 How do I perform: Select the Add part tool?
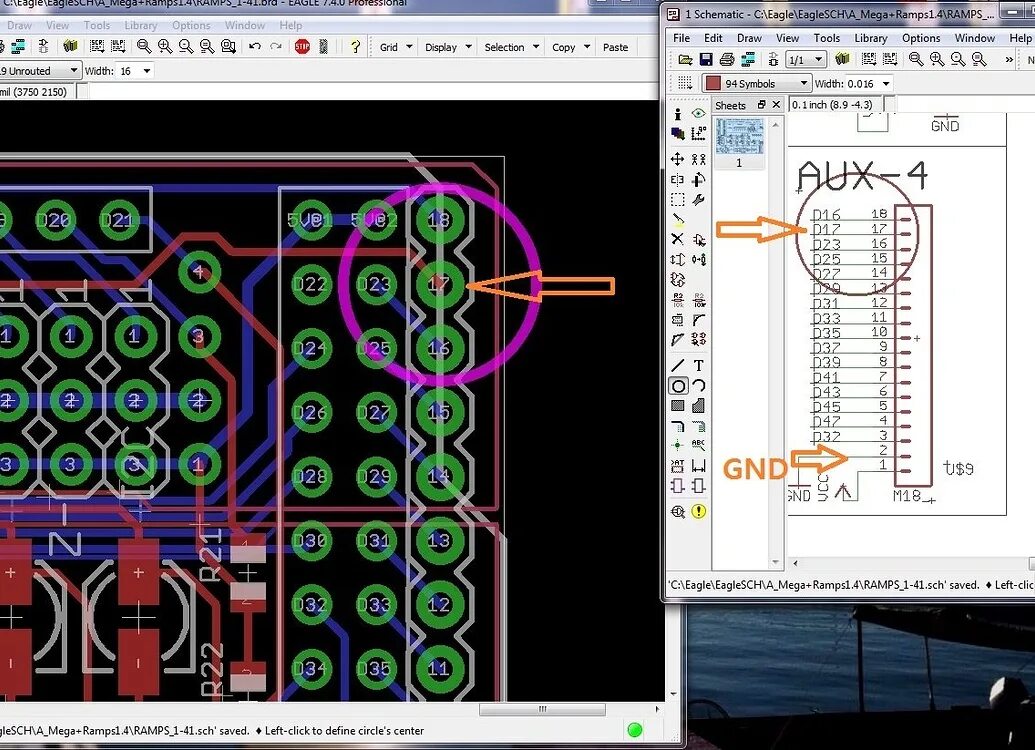coord(698,239)
